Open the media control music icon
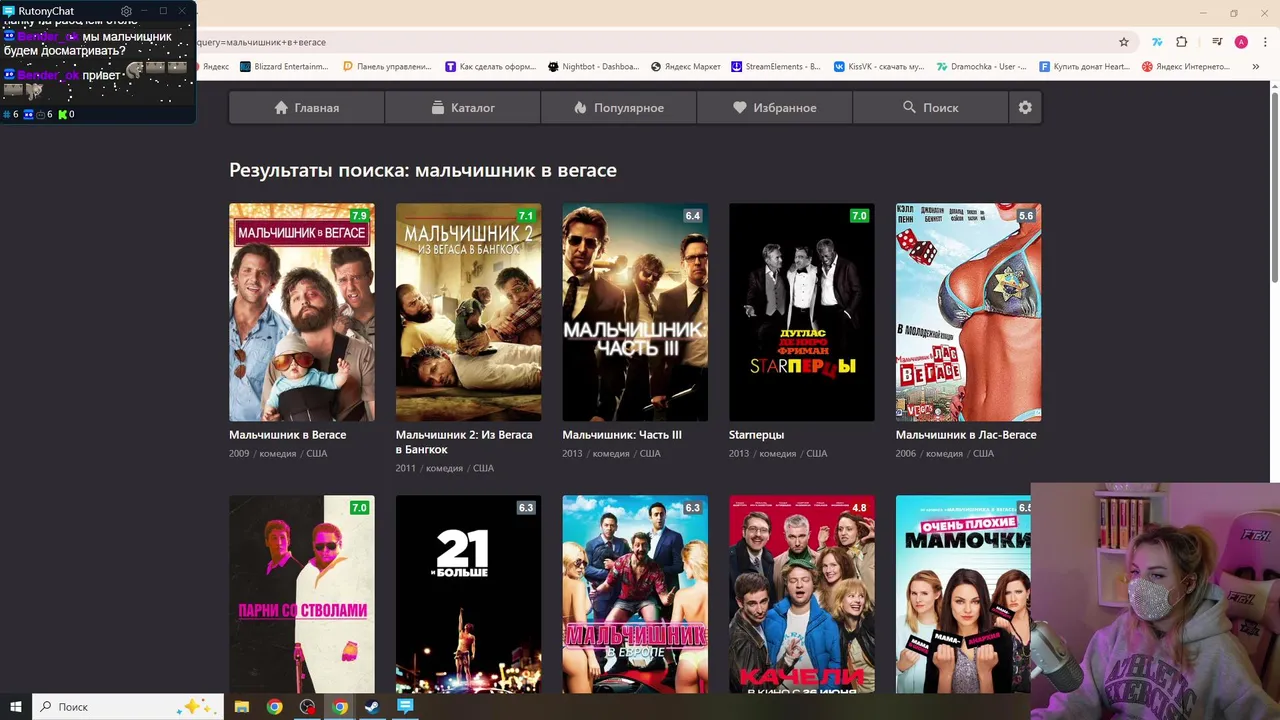Screen dimensions: 1280x720 1217,42
